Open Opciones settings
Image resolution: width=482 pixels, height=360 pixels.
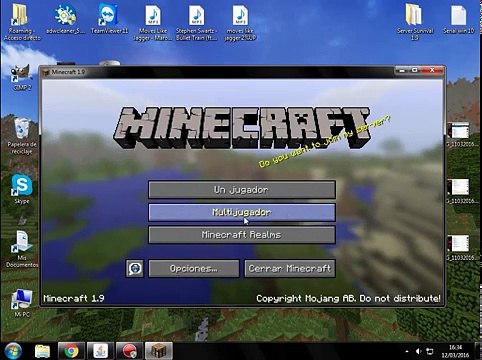[194, 268]
